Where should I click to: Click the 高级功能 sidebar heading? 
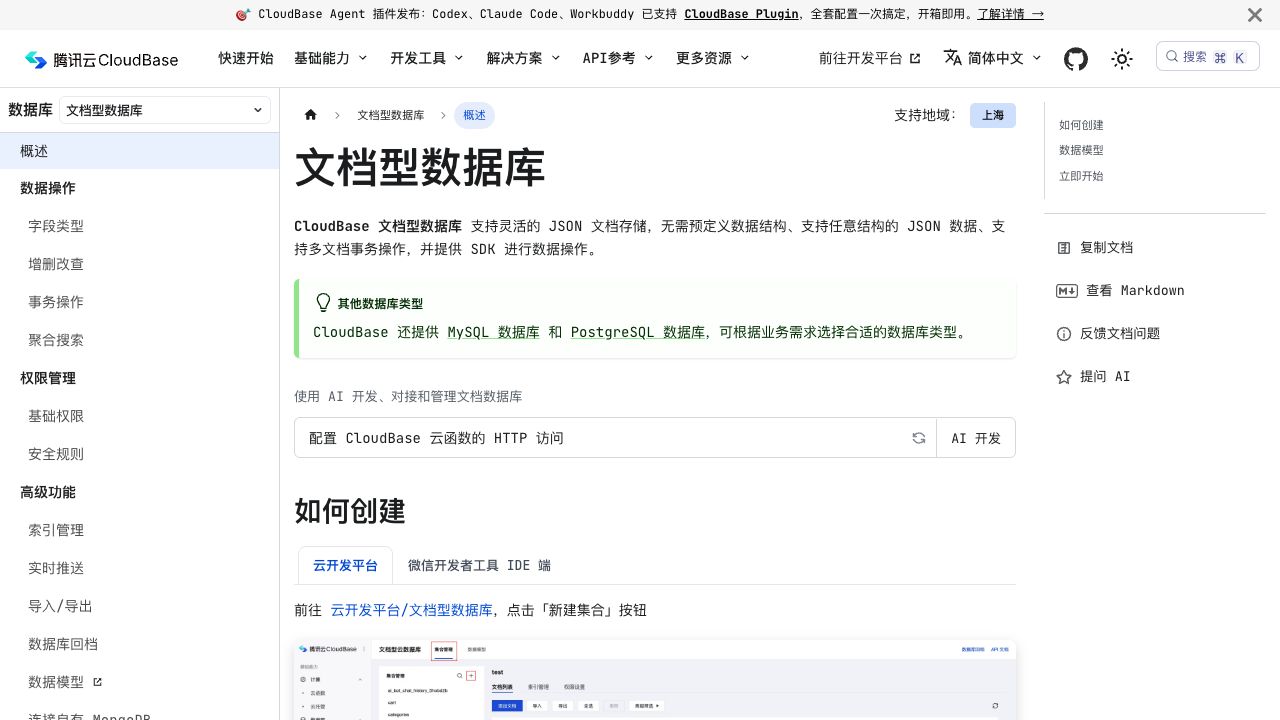coord(48,492)
